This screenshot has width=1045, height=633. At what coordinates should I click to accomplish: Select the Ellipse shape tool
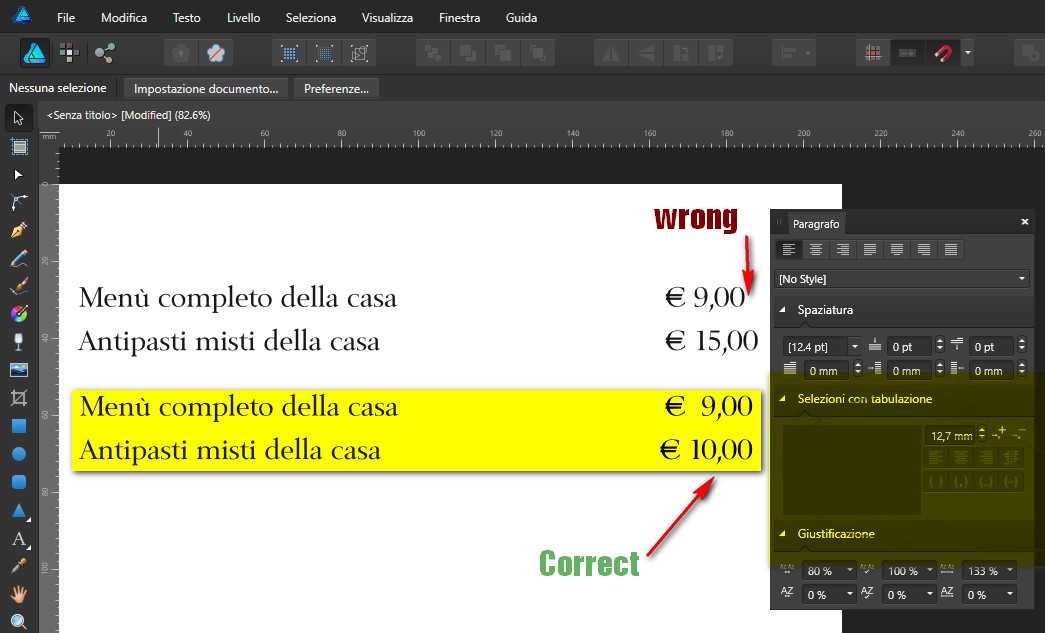coord(19,454)
